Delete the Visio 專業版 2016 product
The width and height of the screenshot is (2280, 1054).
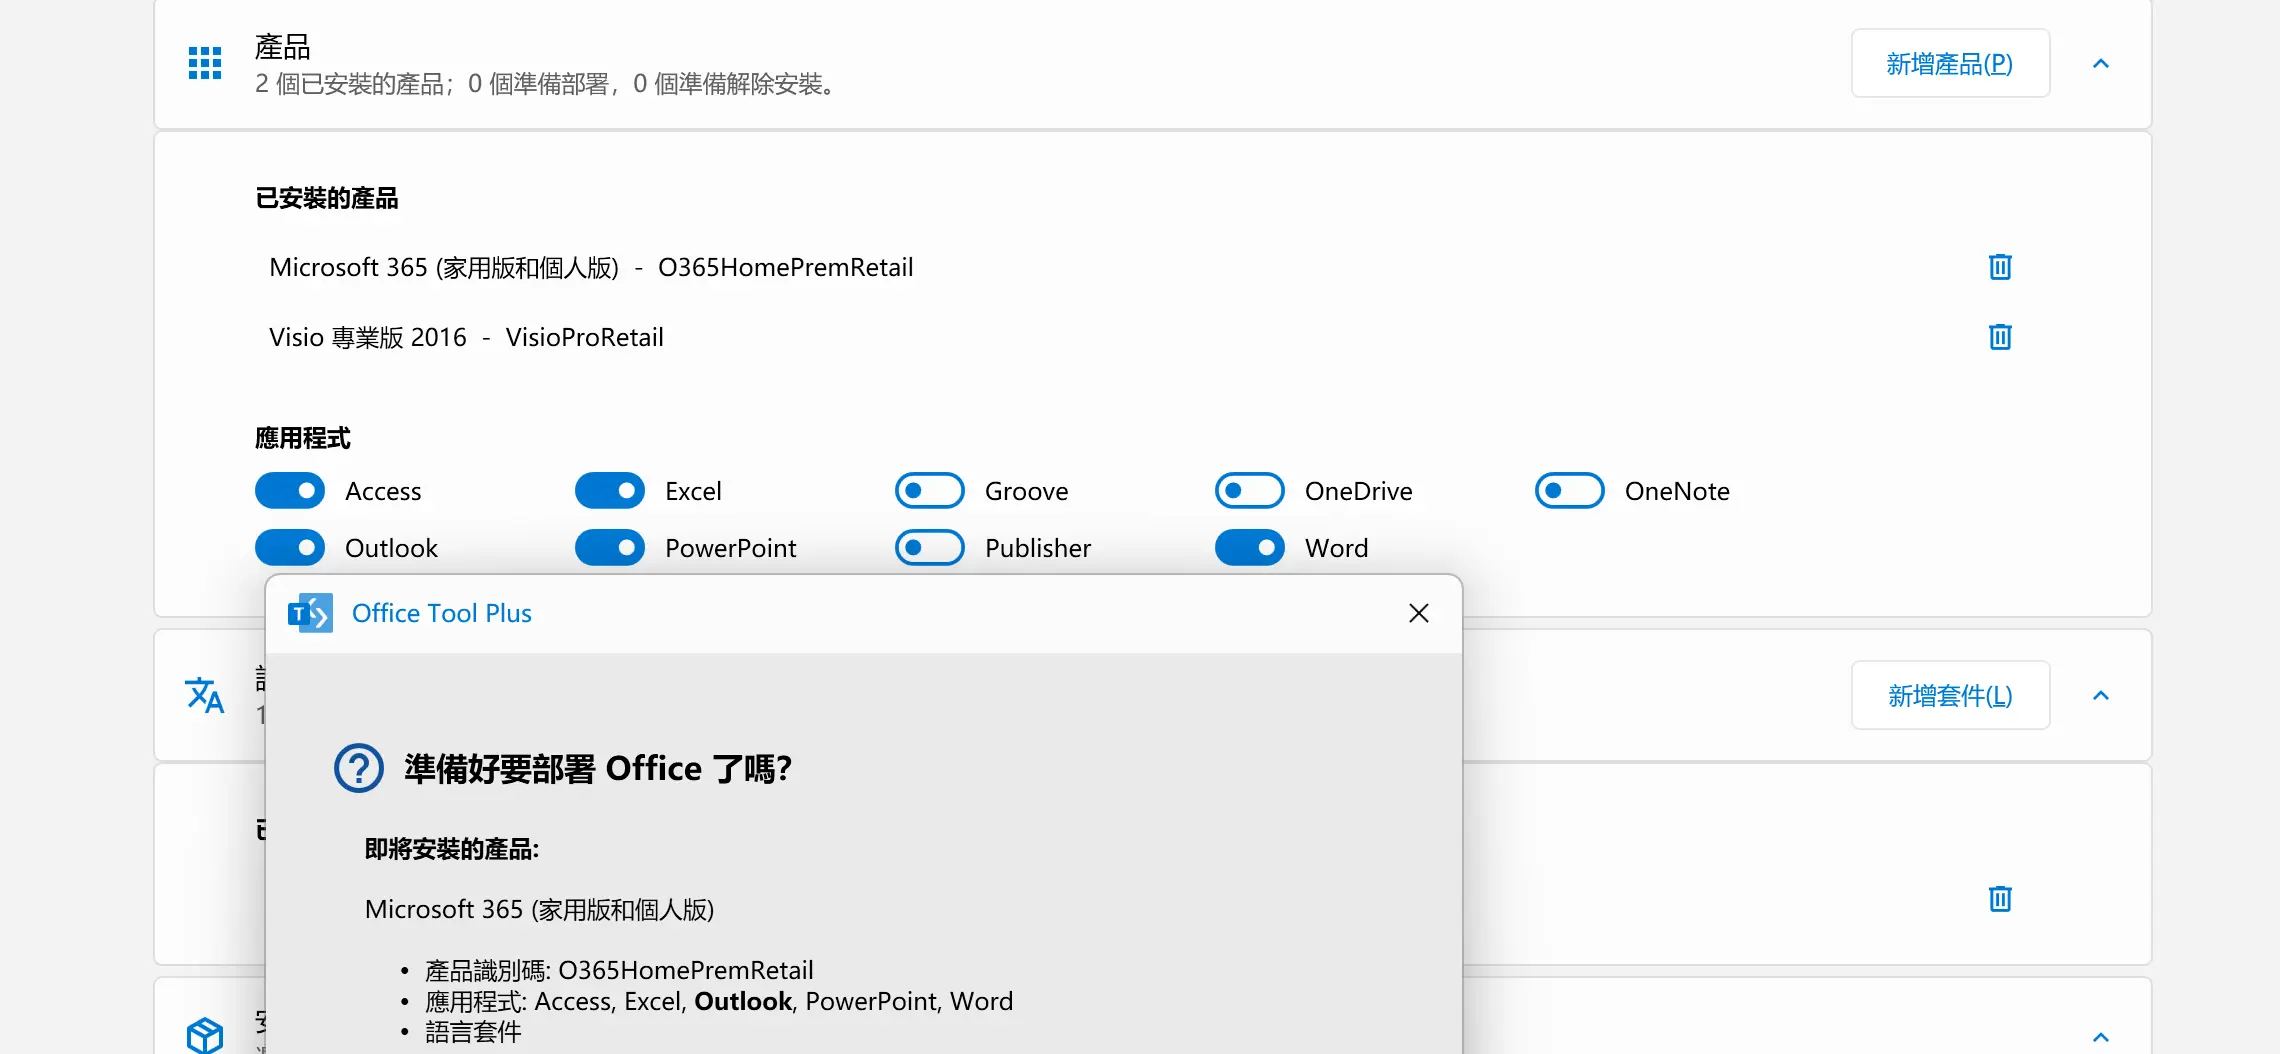click(x=2000, y=337)
